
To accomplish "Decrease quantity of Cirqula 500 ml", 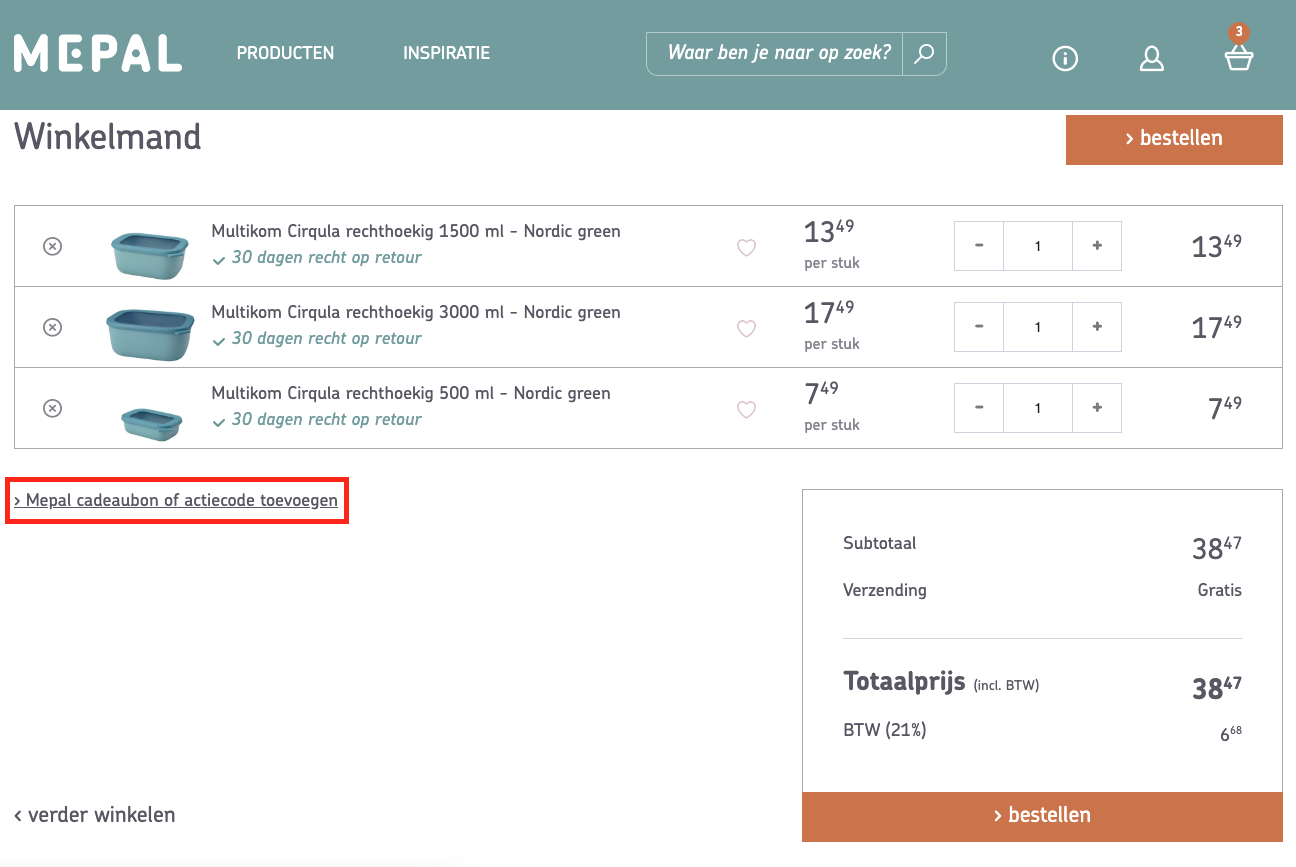I will [979, 408].
